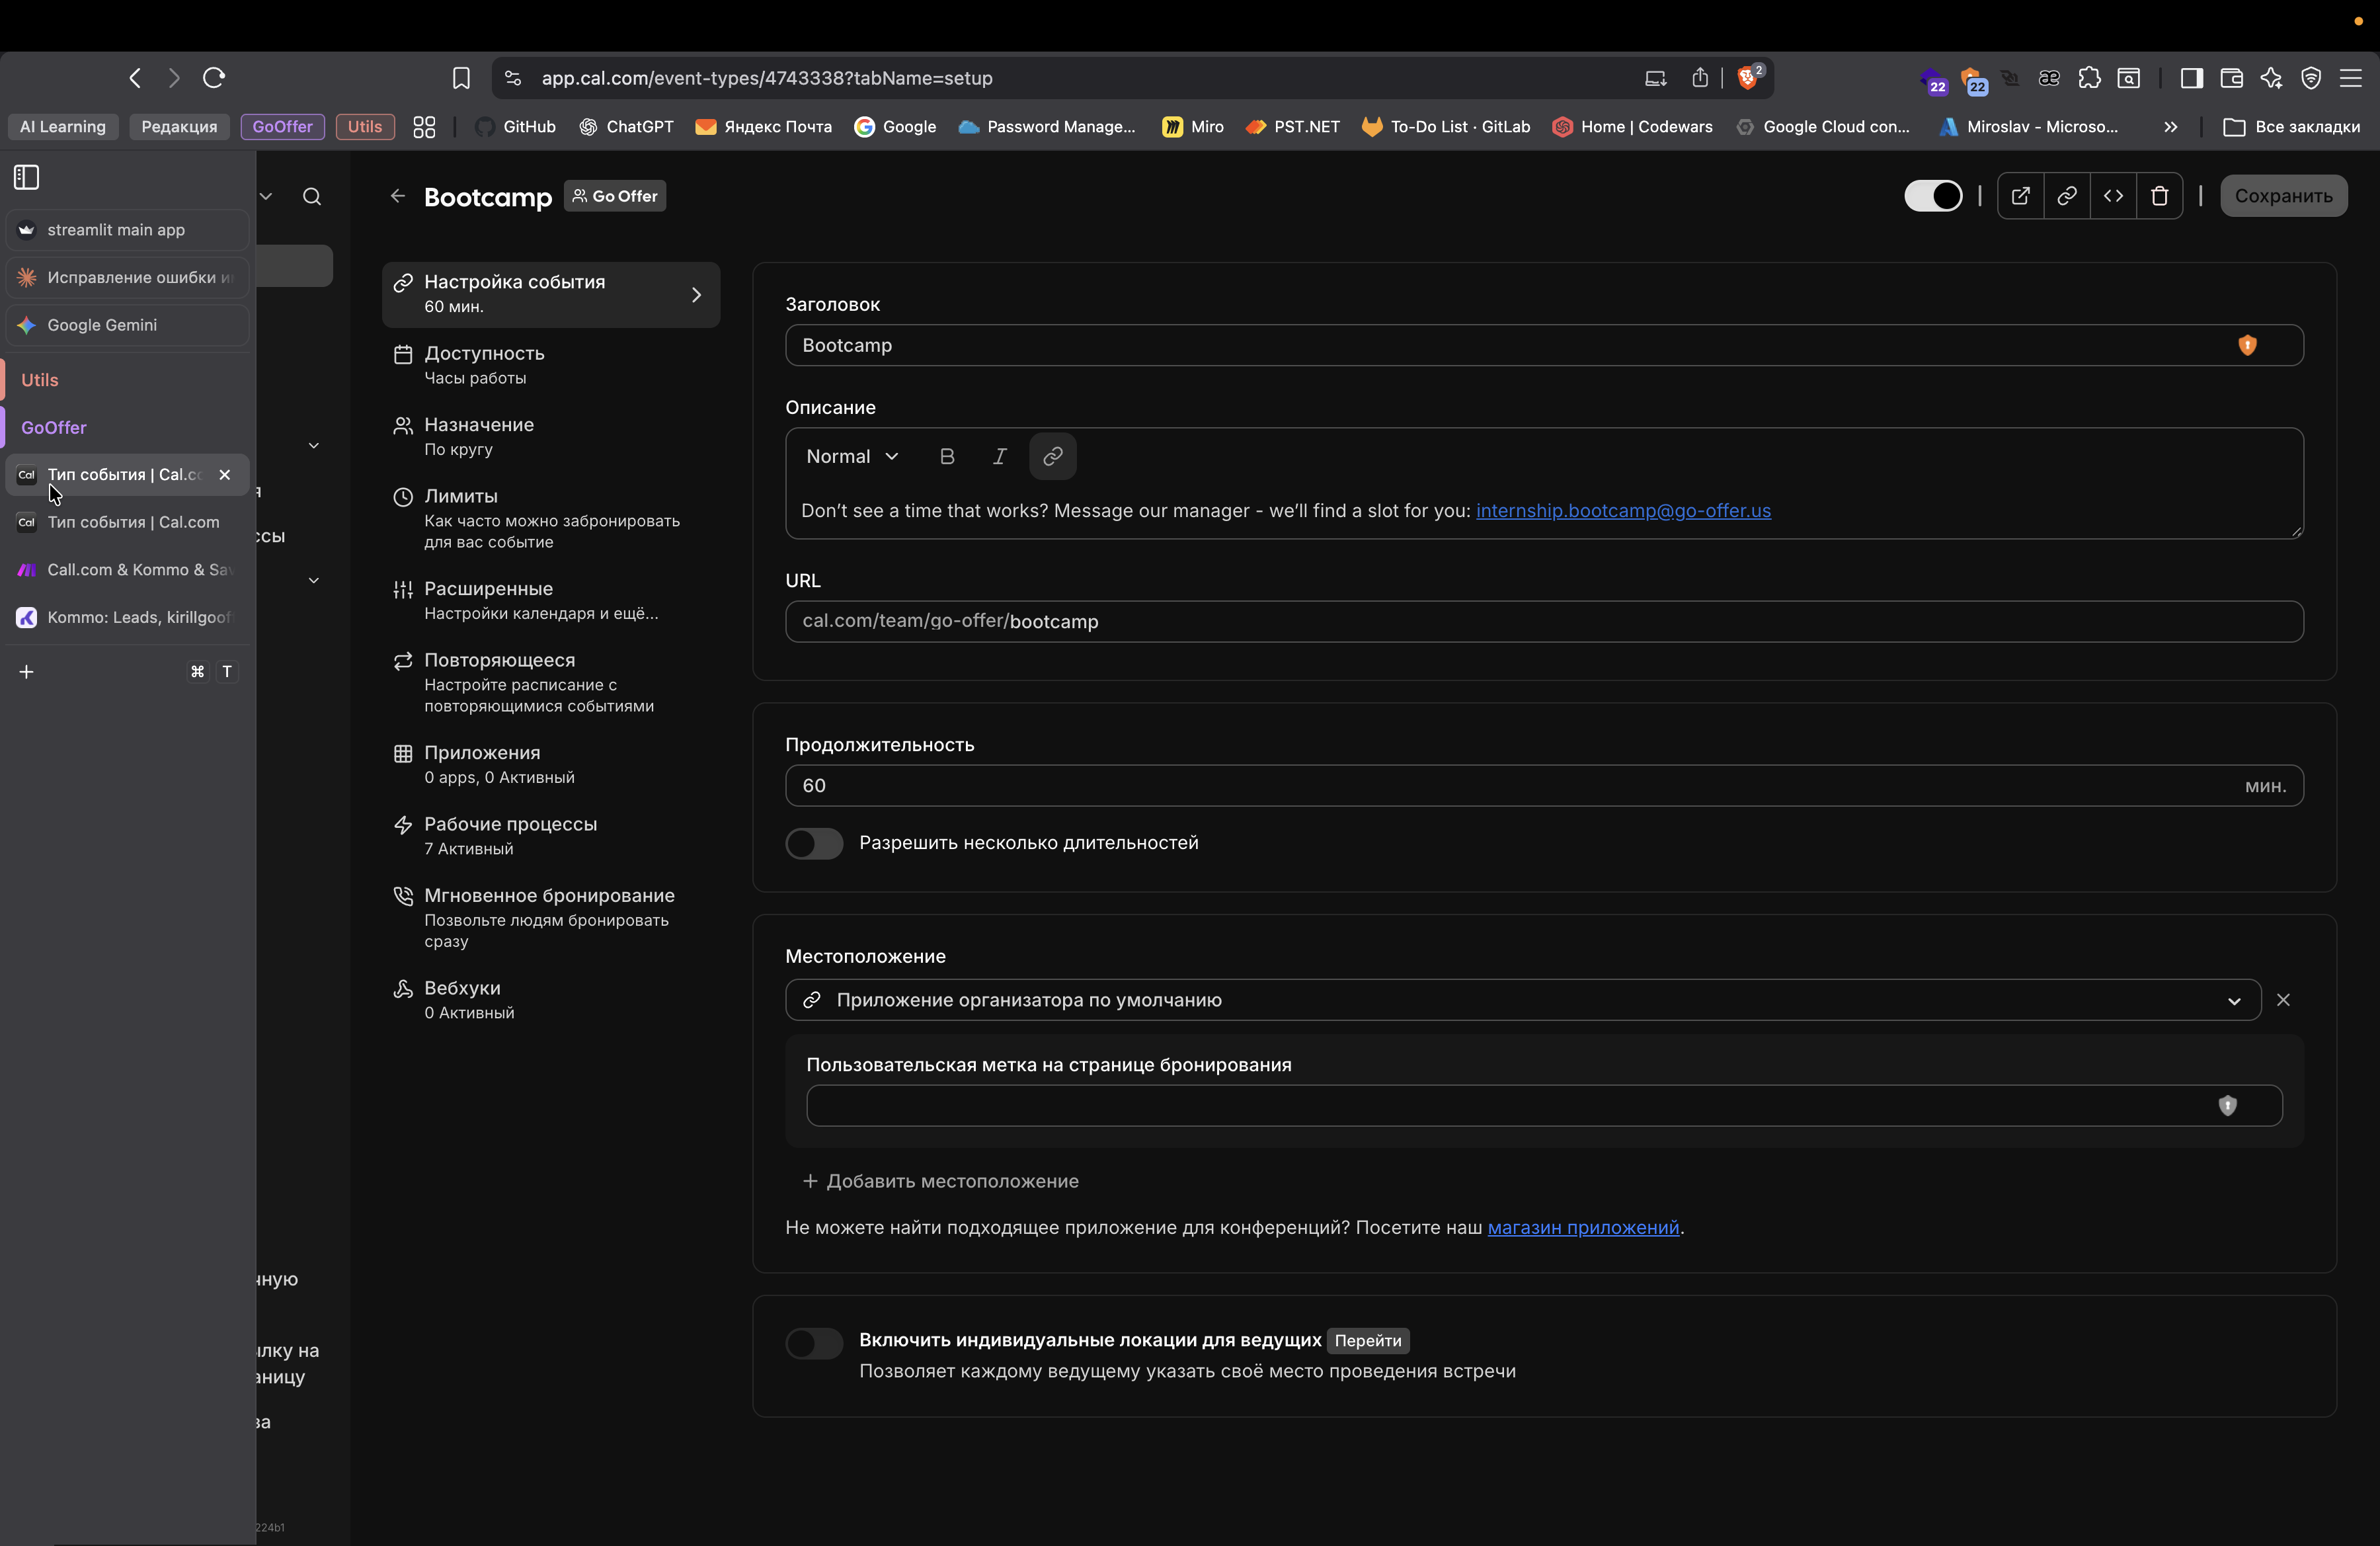Click the search magnifier icon
This screenshot has height=1546, width=2380.
[x=312, y=196]
